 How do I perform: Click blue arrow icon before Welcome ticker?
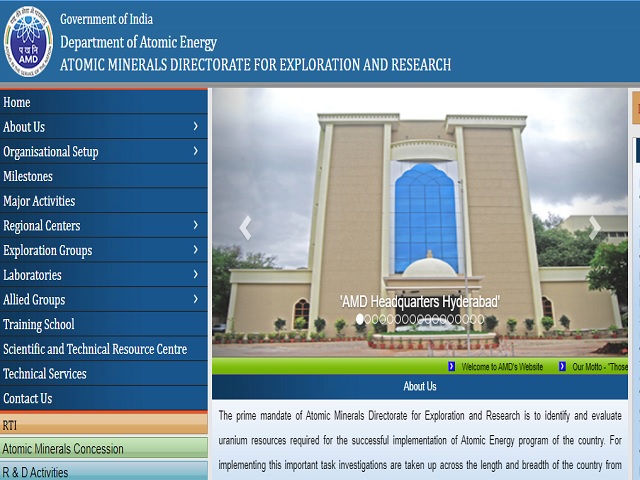pos(451,367)
